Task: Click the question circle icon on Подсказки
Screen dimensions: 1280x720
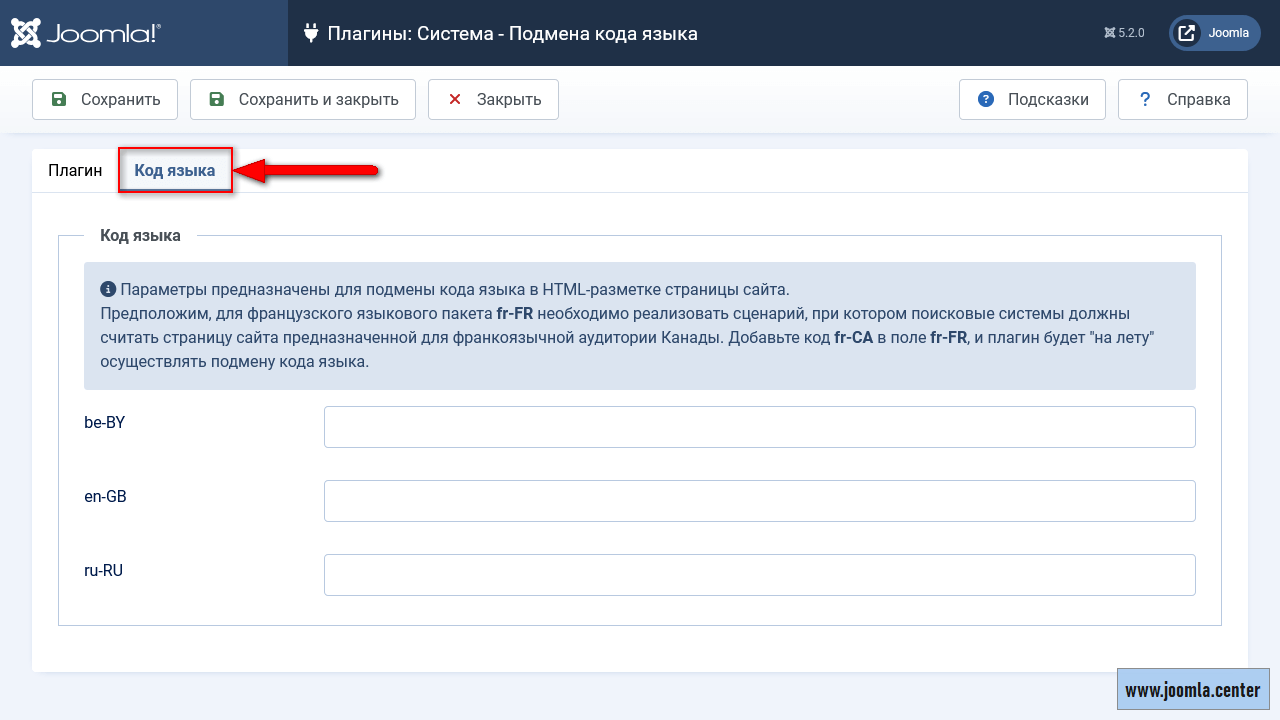Action: tap(986, 99)
